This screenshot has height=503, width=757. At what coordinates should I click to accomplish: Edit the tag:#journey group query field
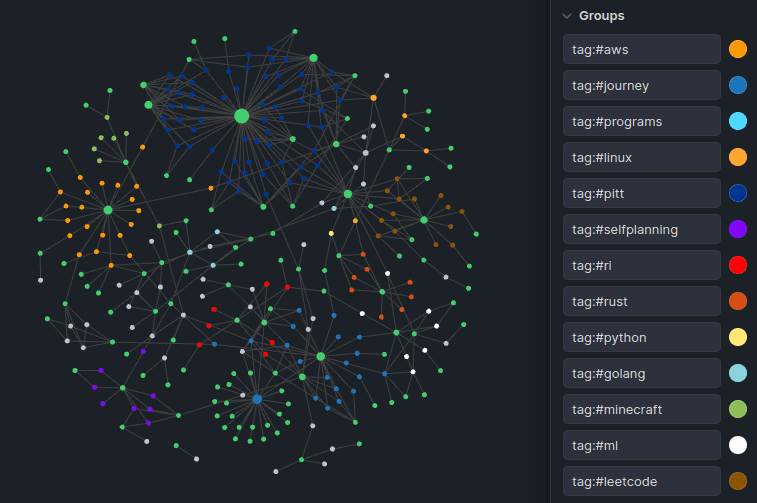pyautogui.click(x=642, y=85)
